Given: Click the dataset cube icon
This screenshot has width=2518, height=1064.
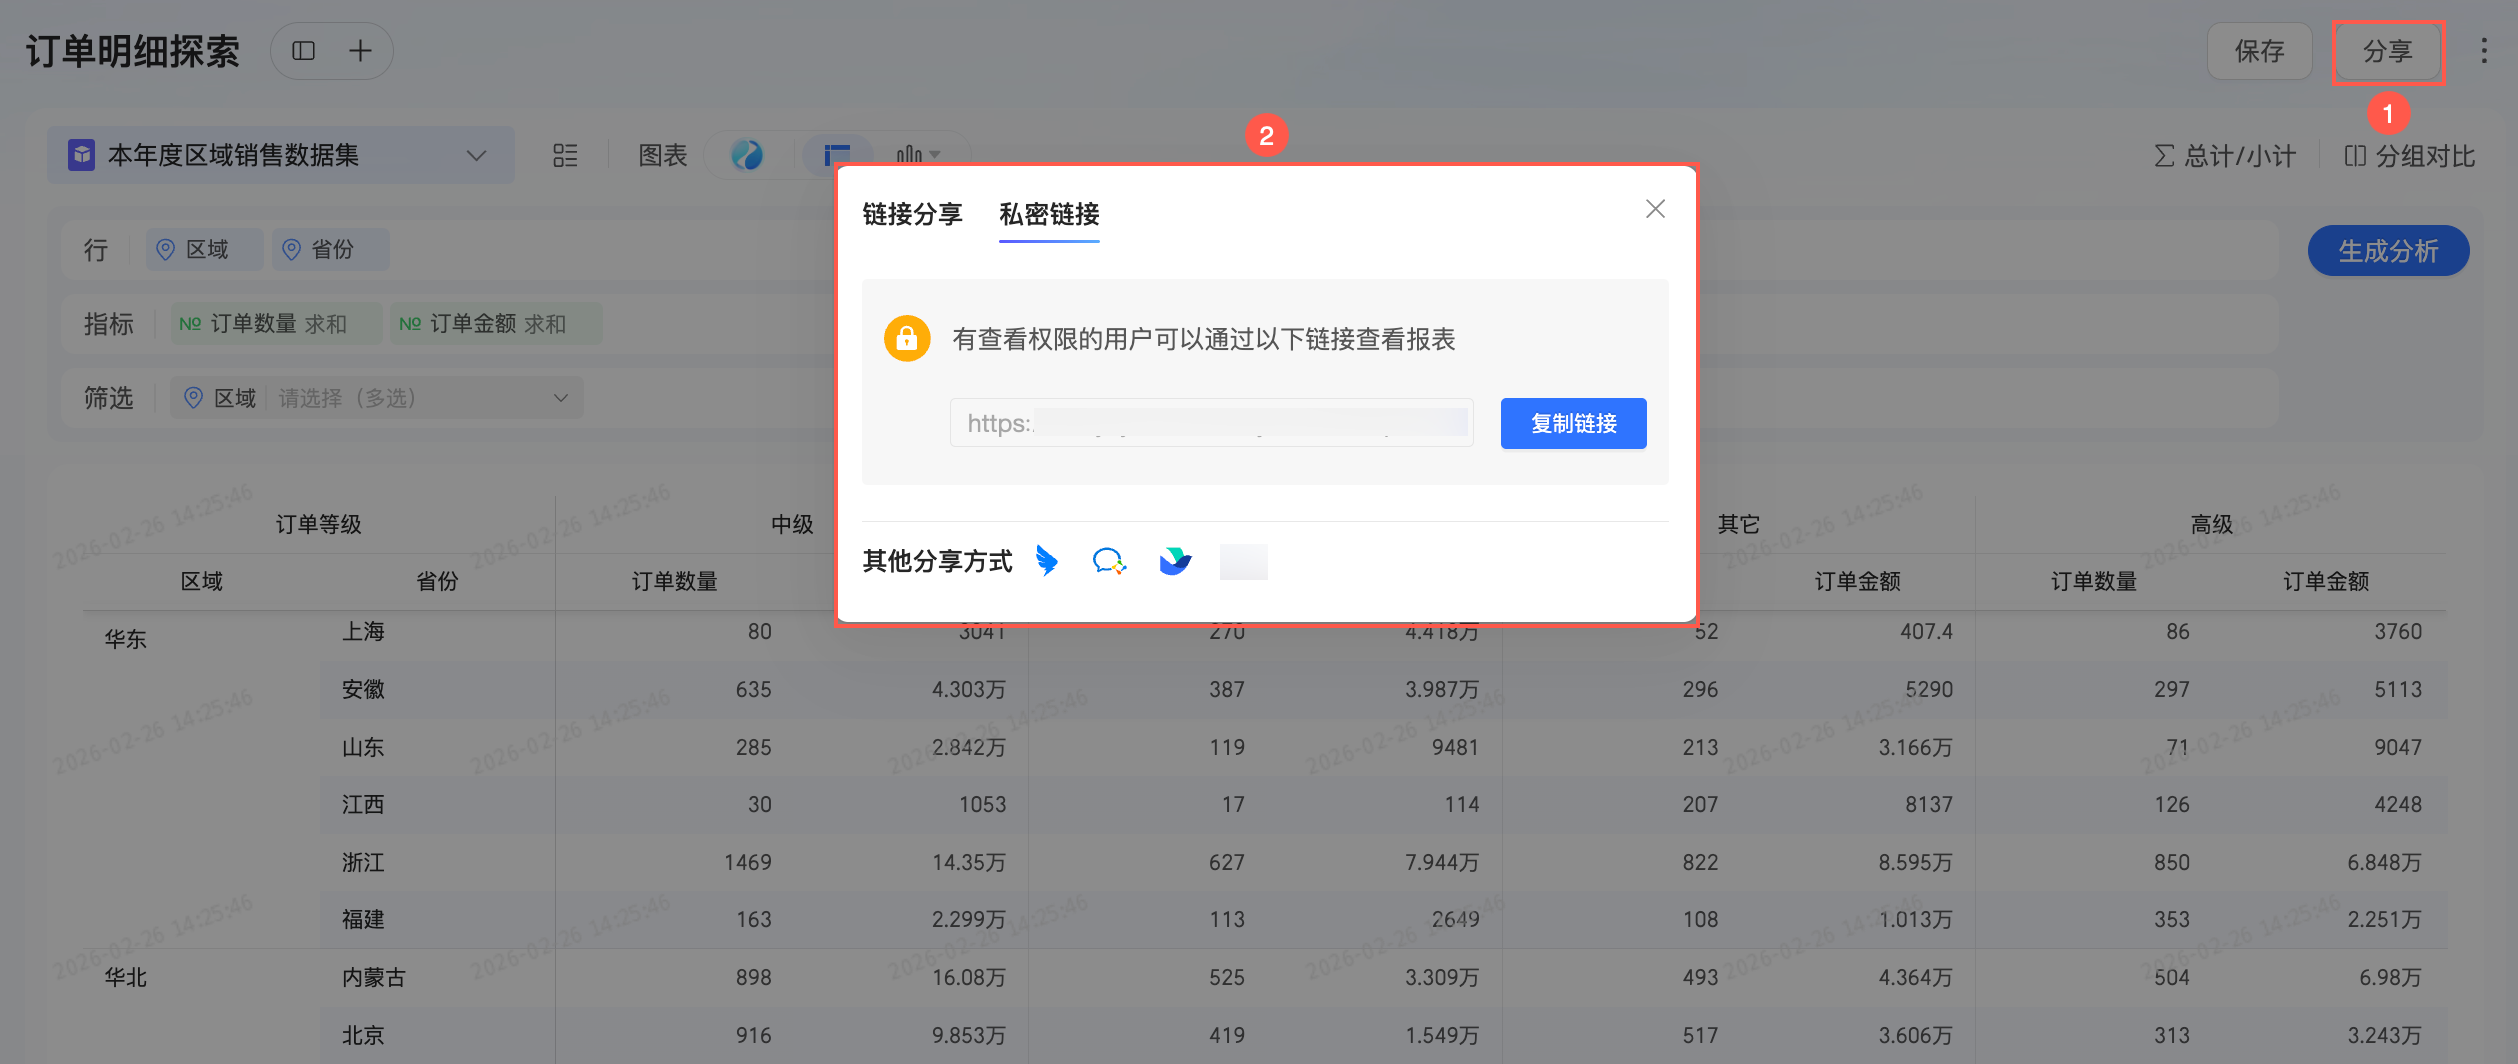Looking at the screenshot, I should (x=81, y=155).
